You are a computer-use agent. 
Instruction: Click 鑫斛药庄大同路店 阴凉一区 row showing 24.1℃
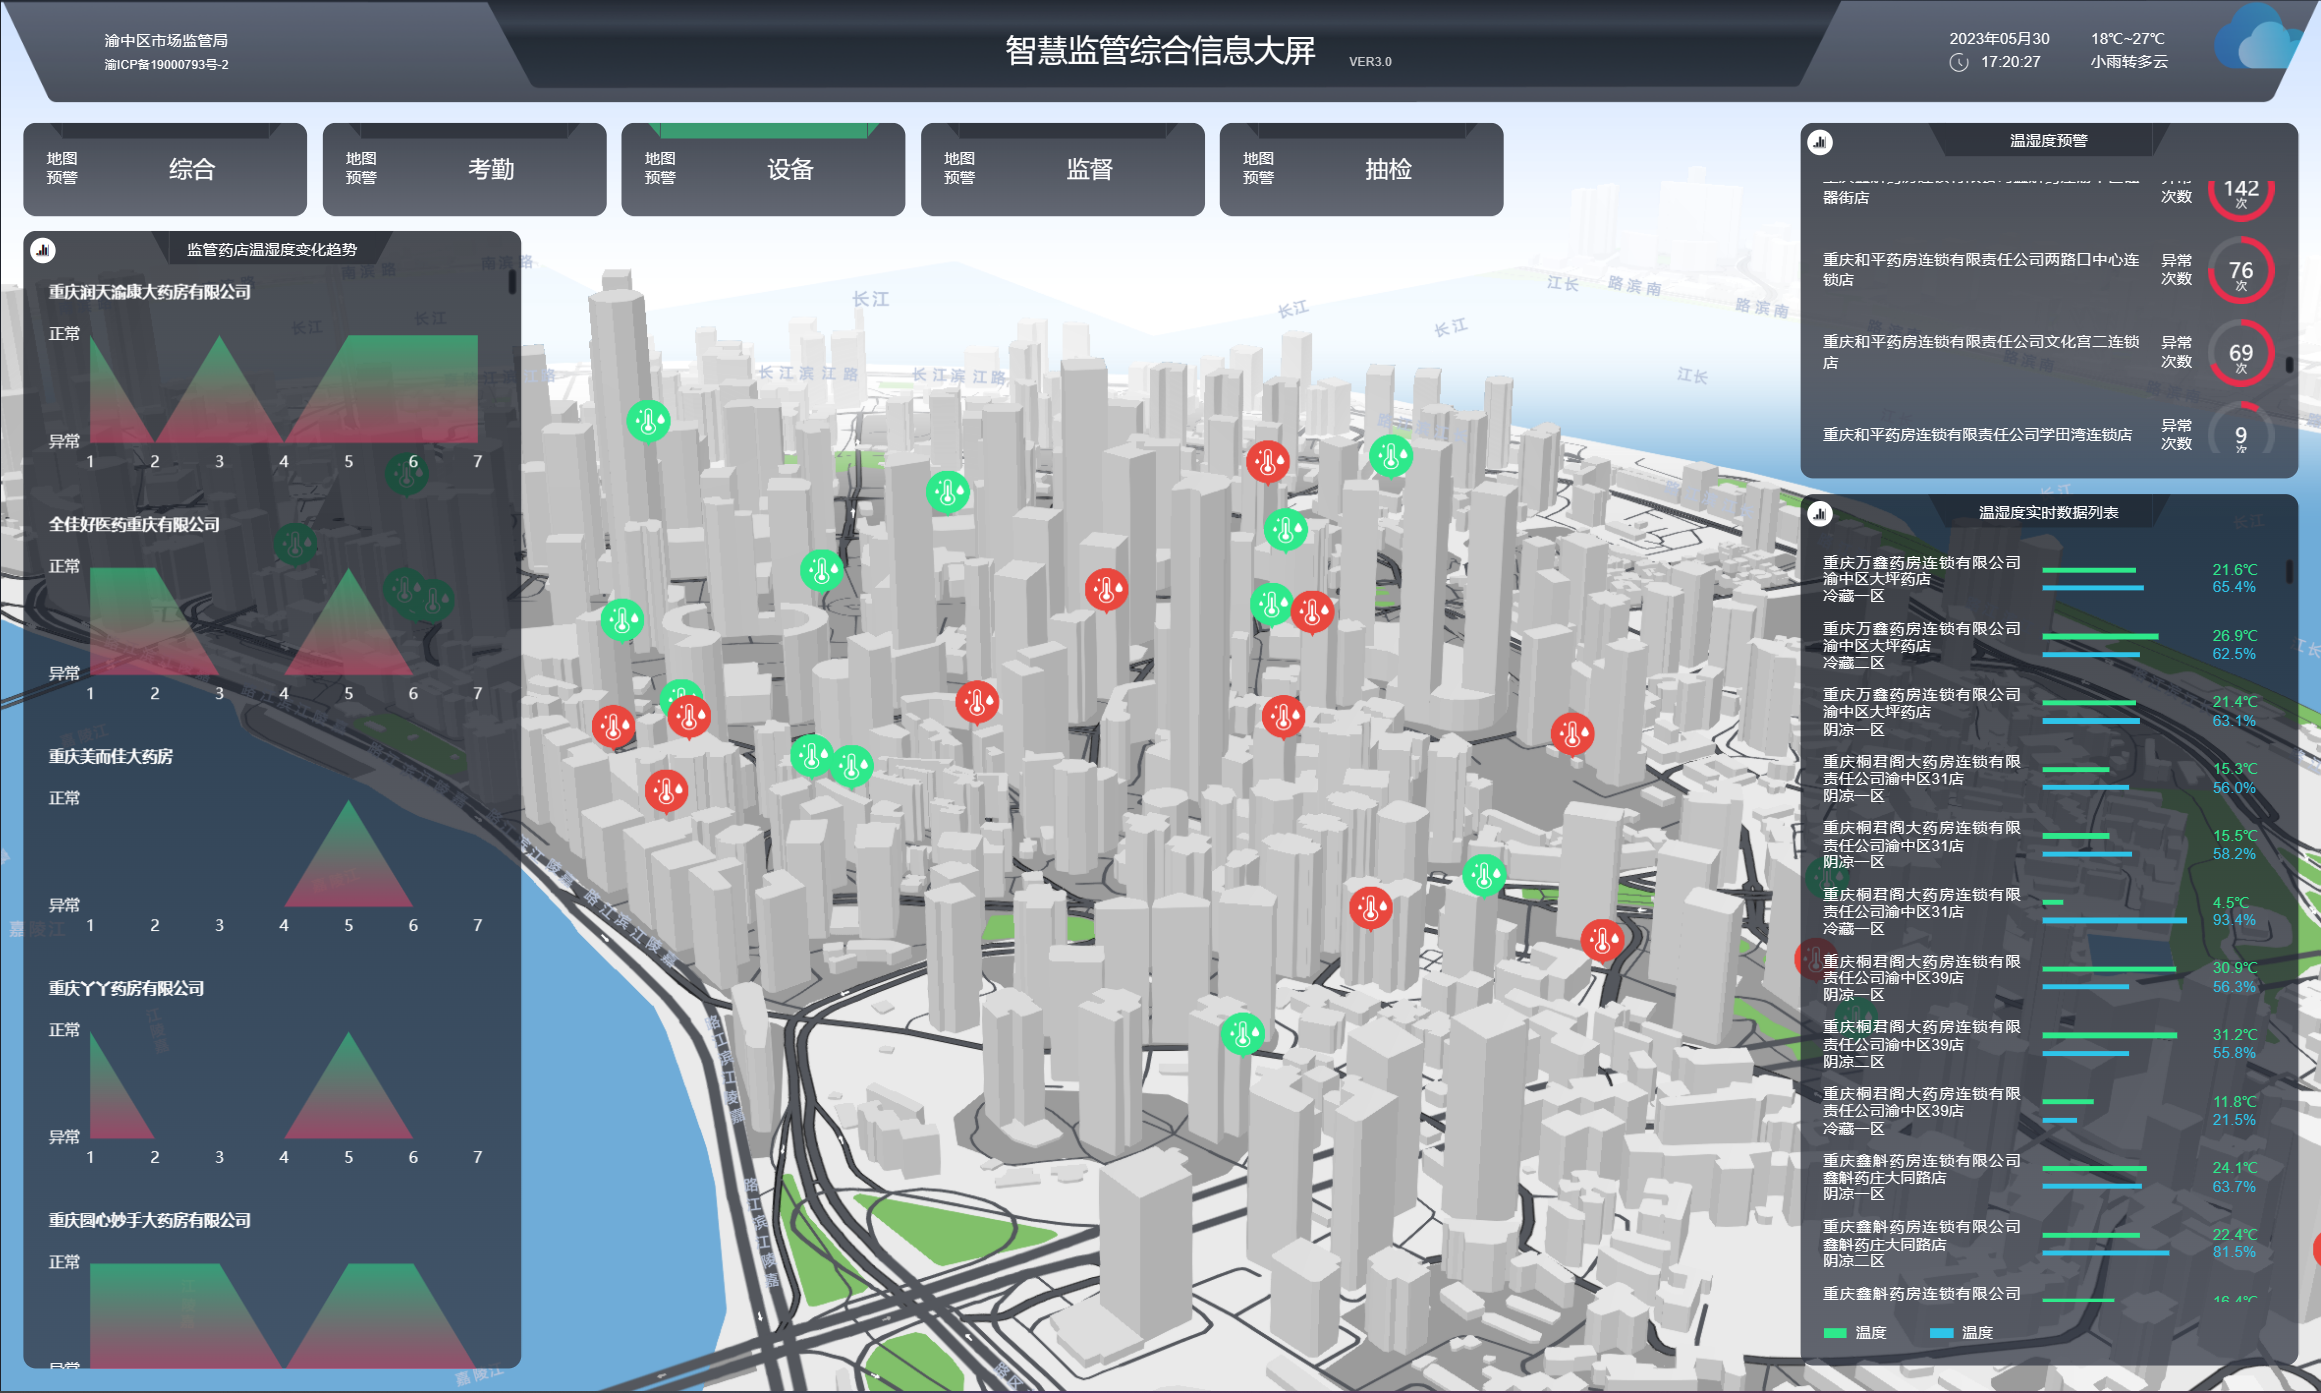pyautogui.click(x=2040, y=1176)
